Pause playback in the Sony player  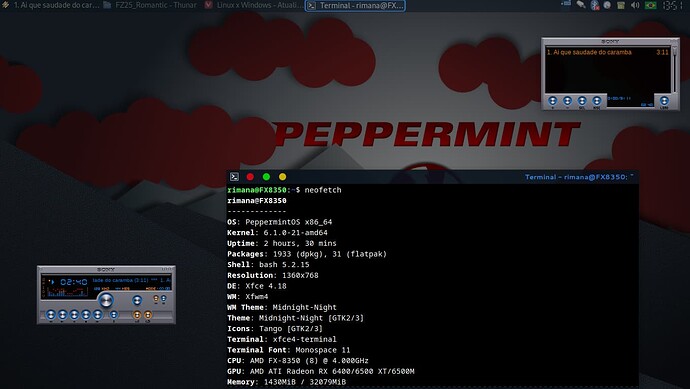(74, 315)
